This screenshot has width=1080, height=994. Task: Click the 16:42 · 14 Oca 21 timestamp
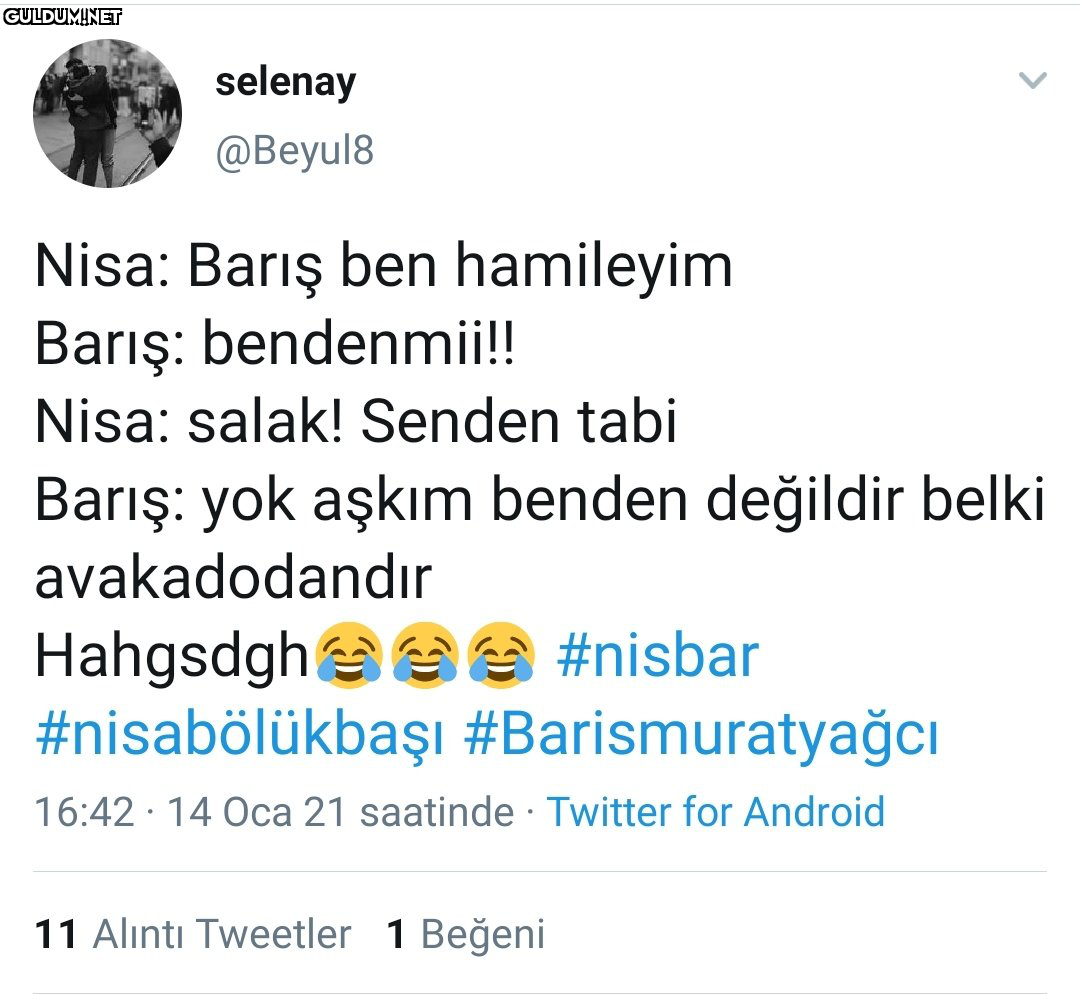pyautogui.click(x=274, y=811)
